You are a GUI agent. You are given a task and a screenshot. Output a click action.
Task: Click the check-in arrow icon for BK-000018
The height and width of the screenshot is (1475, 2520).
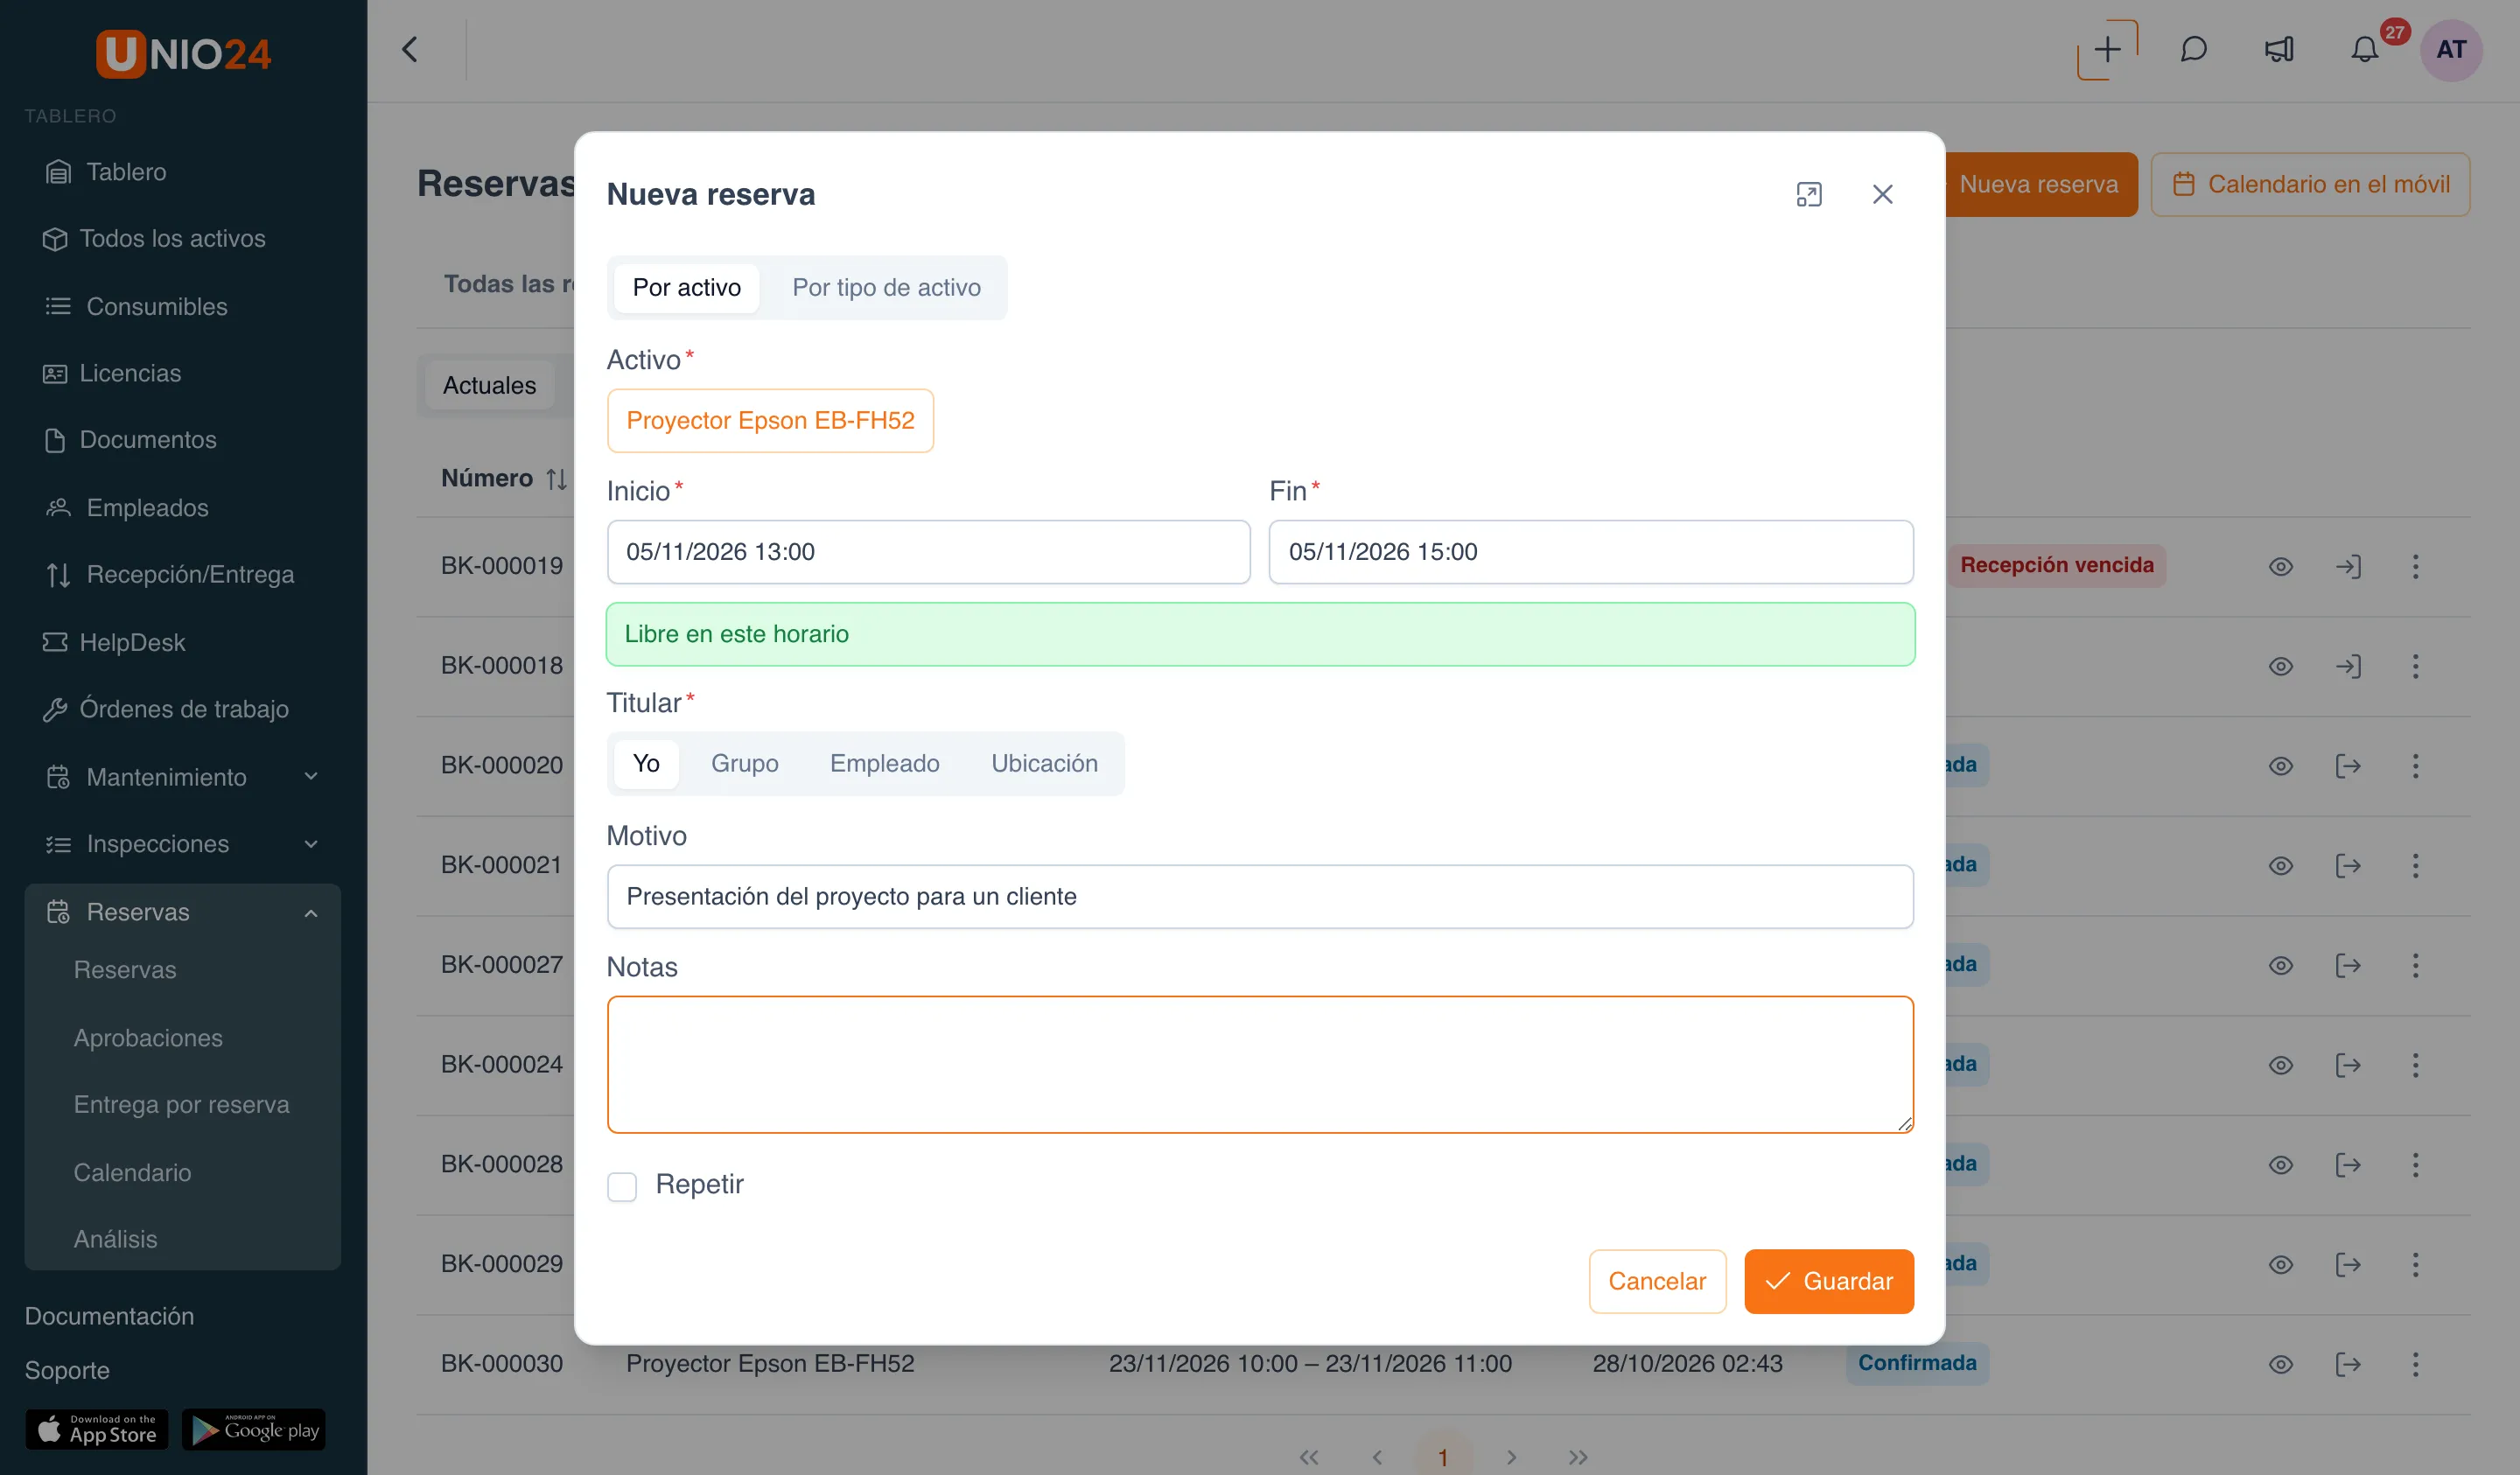[2348, 666]
